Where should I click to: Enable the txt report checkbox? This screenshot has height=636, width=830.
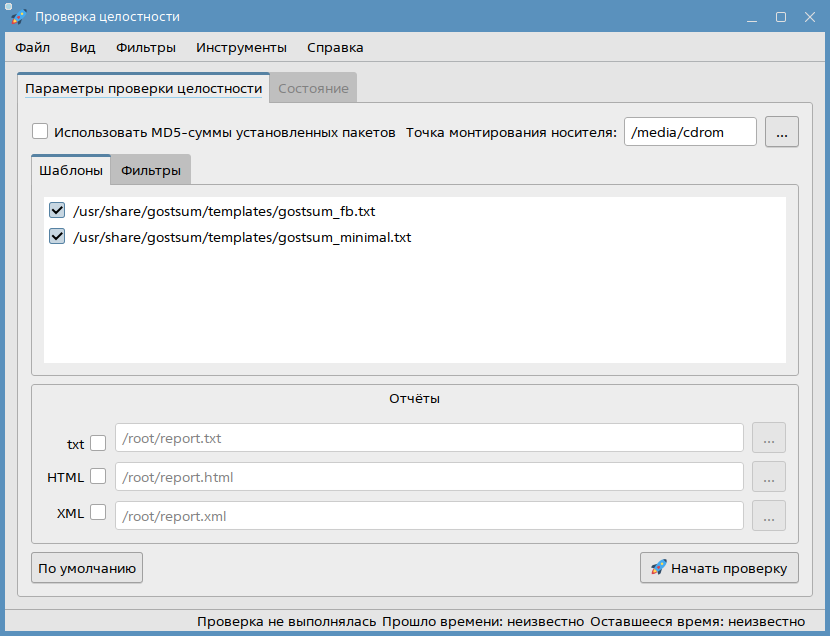[x=98, y=443]
